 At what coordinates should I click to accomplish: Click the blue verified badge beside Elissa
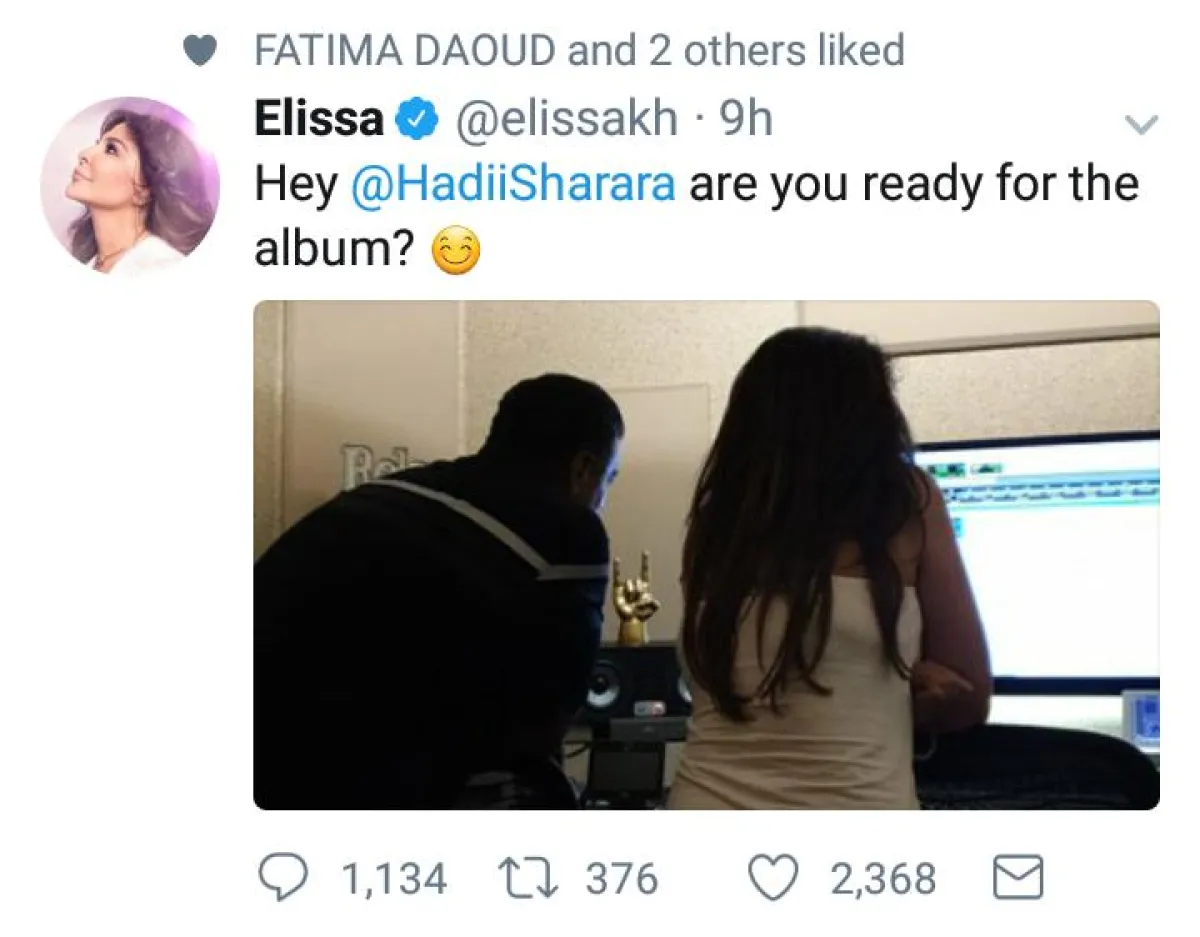coord(417,121)
